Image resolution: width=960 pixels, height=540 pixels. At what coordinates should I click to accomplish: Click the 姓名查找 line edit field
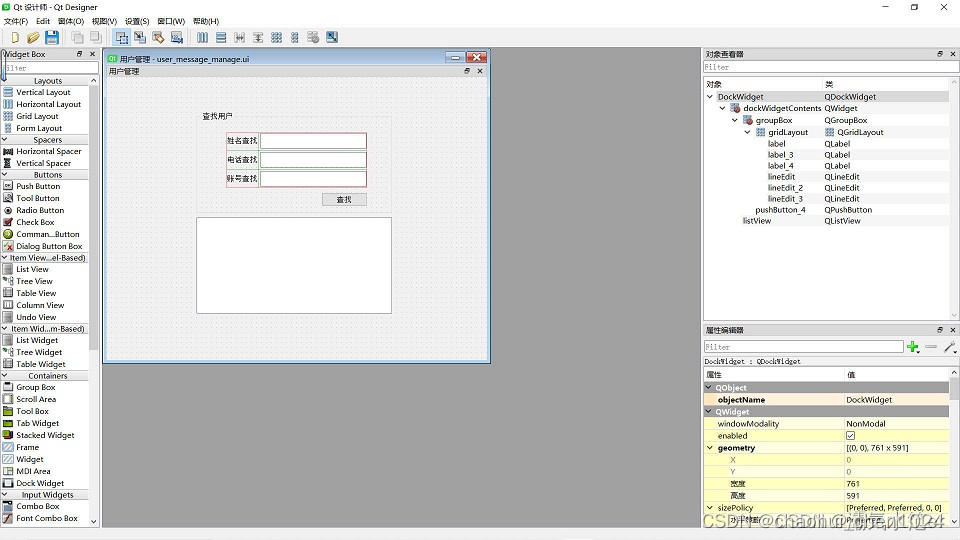coord(313,141)
